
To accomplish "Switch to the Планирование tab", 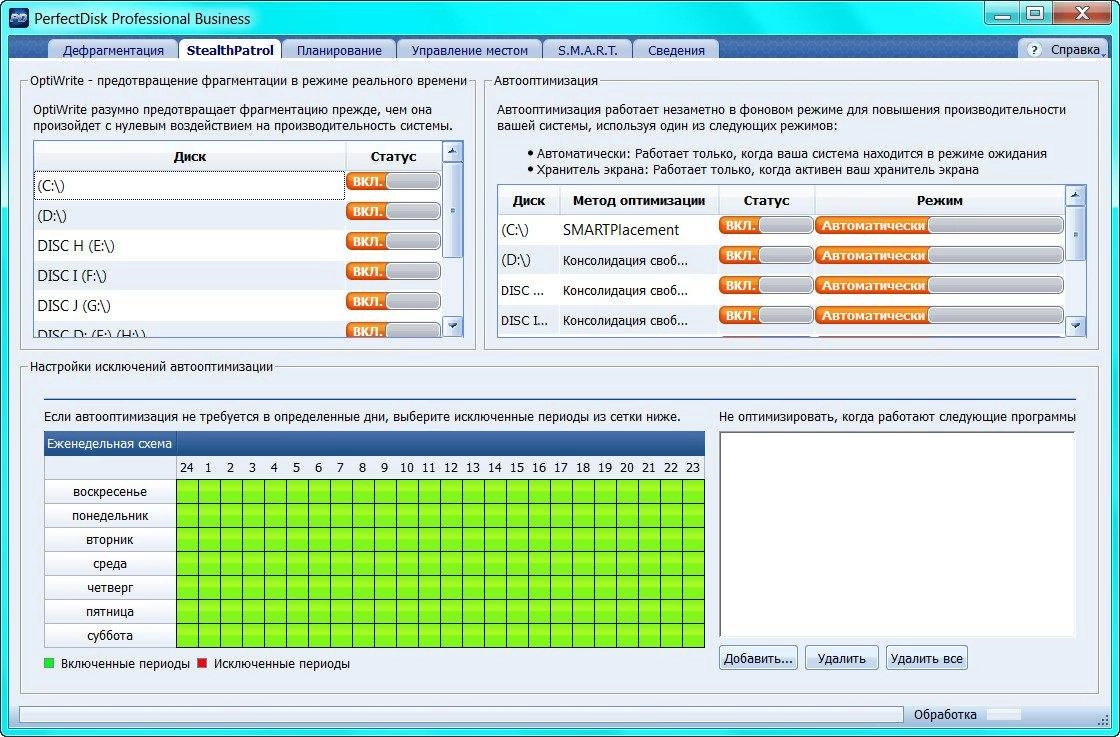I will coord(339,50).
